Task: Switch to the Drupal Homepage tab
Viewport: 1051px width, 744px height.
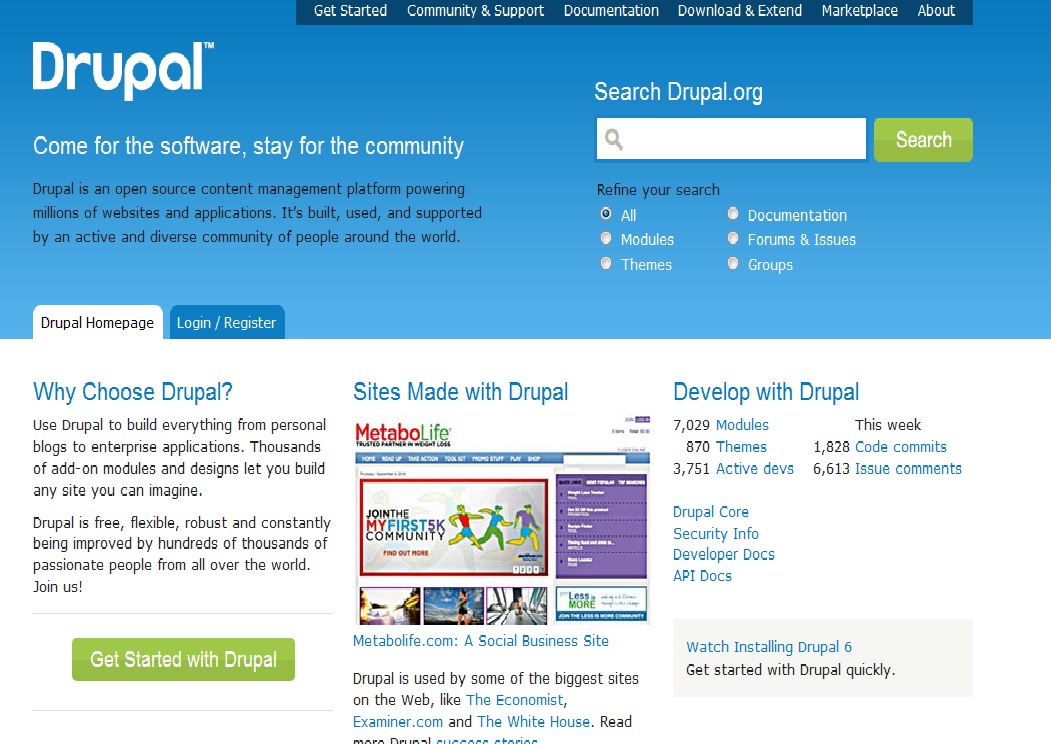Action: pyautogui.click(x=98, y=322)
